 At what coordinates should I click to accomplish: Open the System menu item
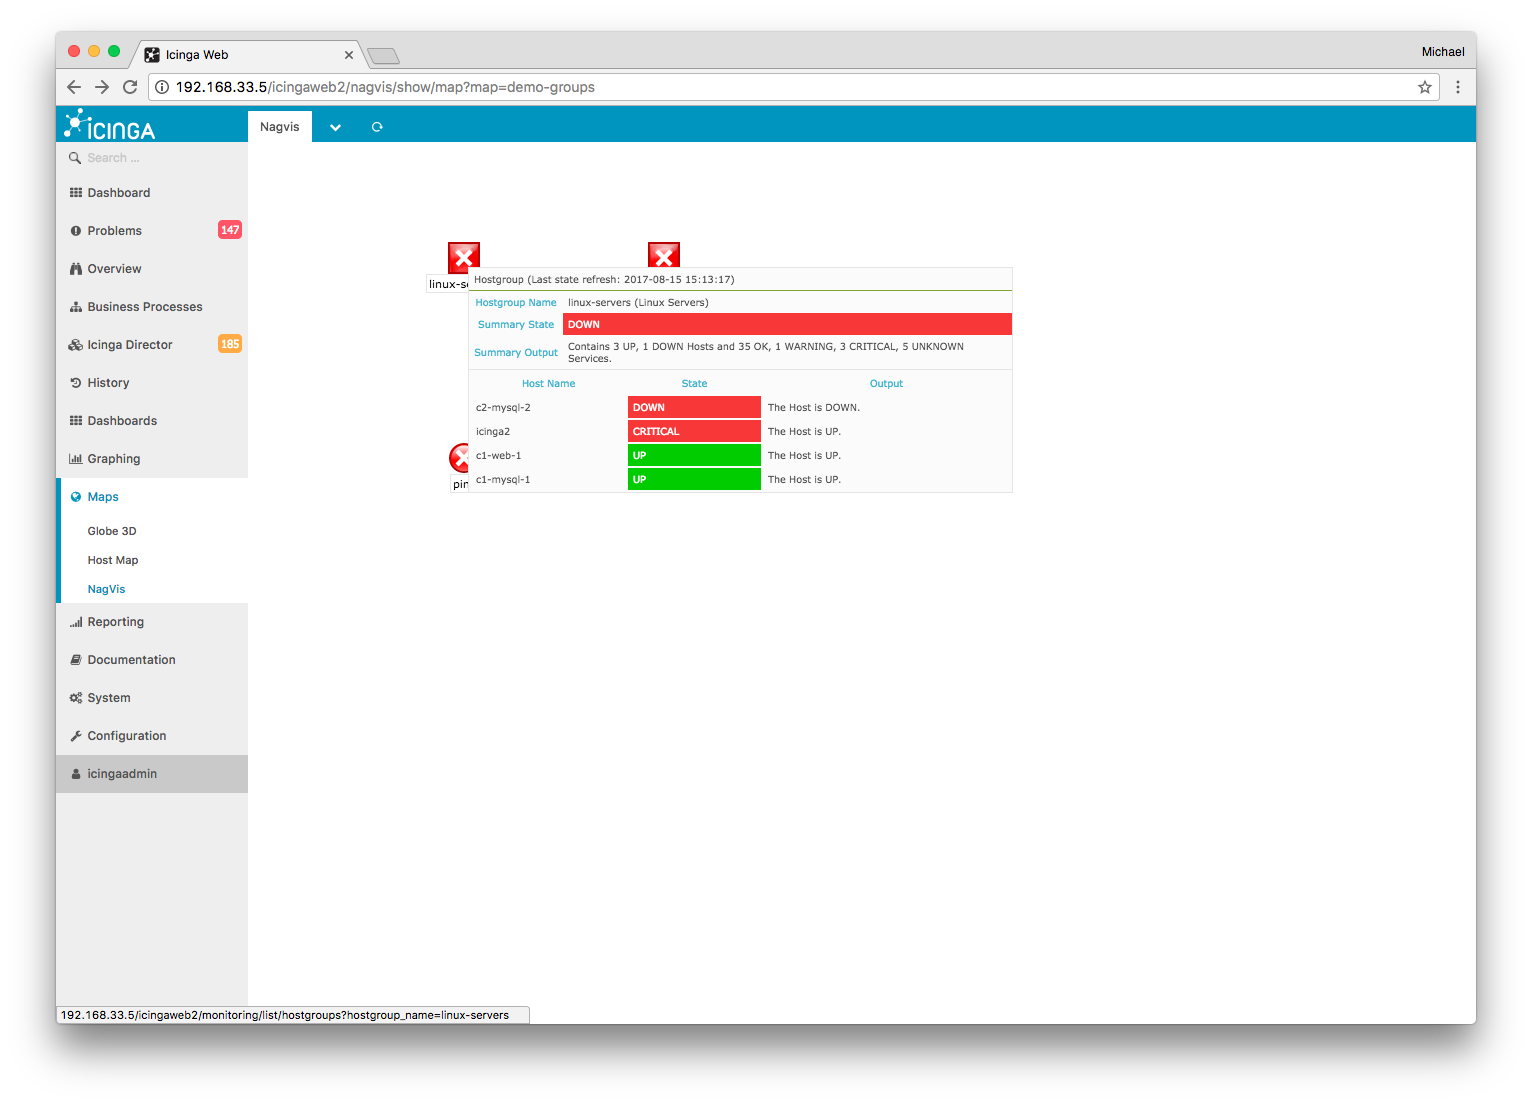pyautogui.click(x=152, y=698)
